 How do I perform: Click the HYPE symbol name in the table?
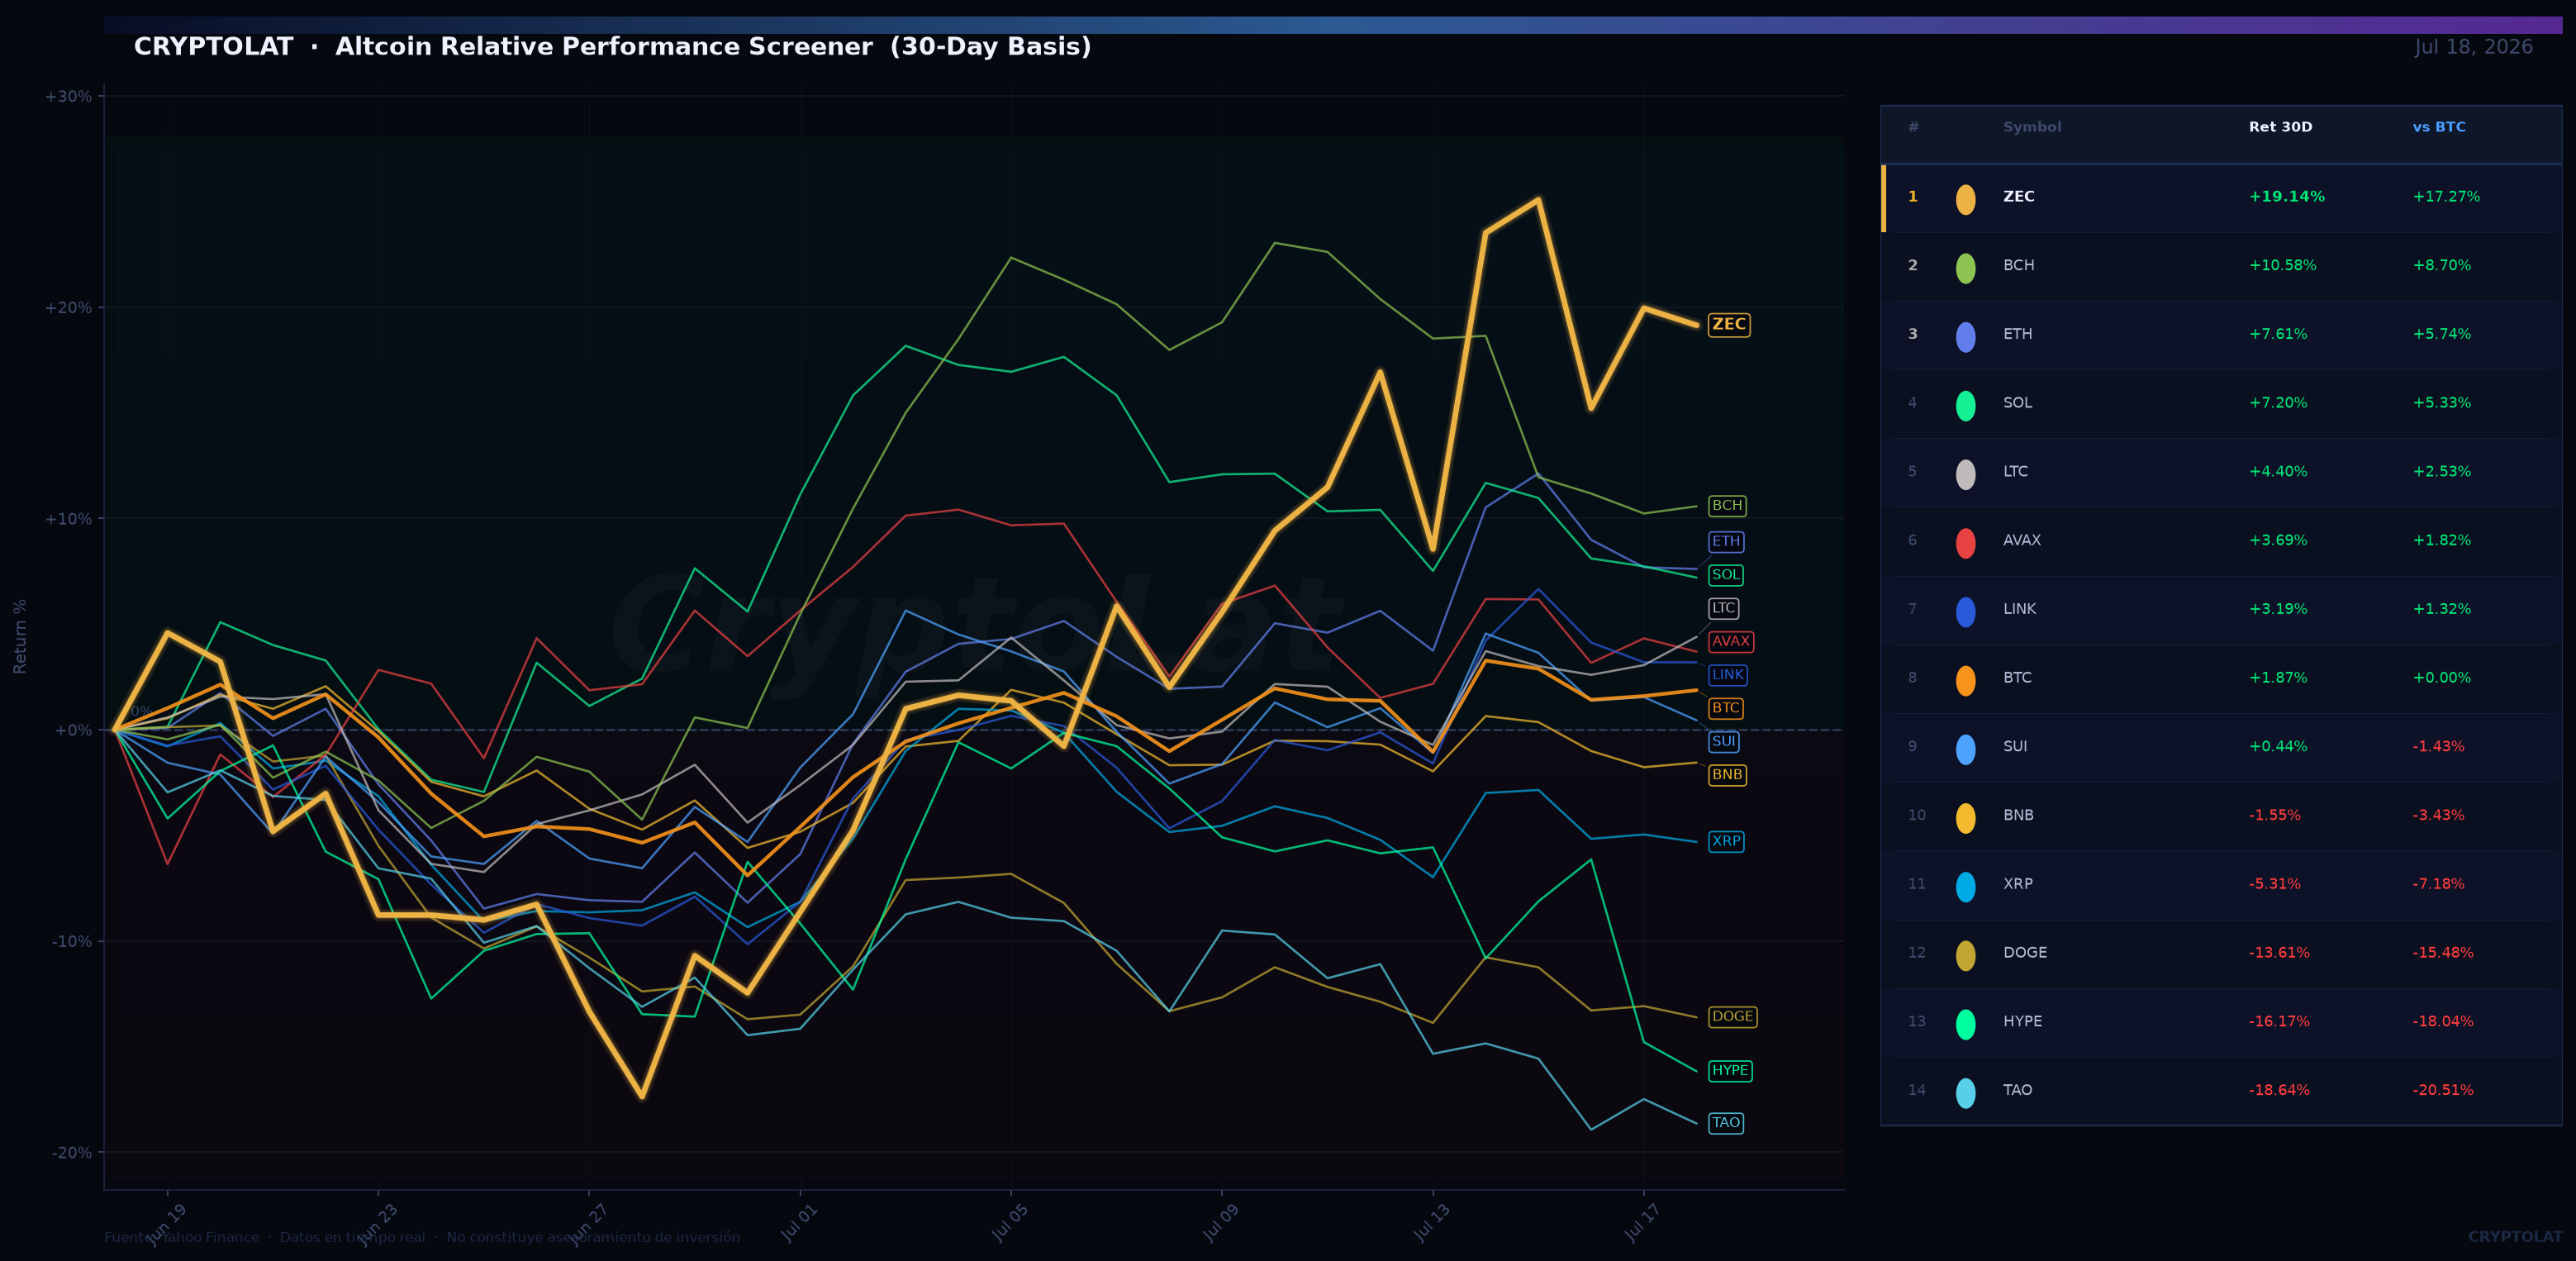pyautogui.click(x=2022, y=1022)
